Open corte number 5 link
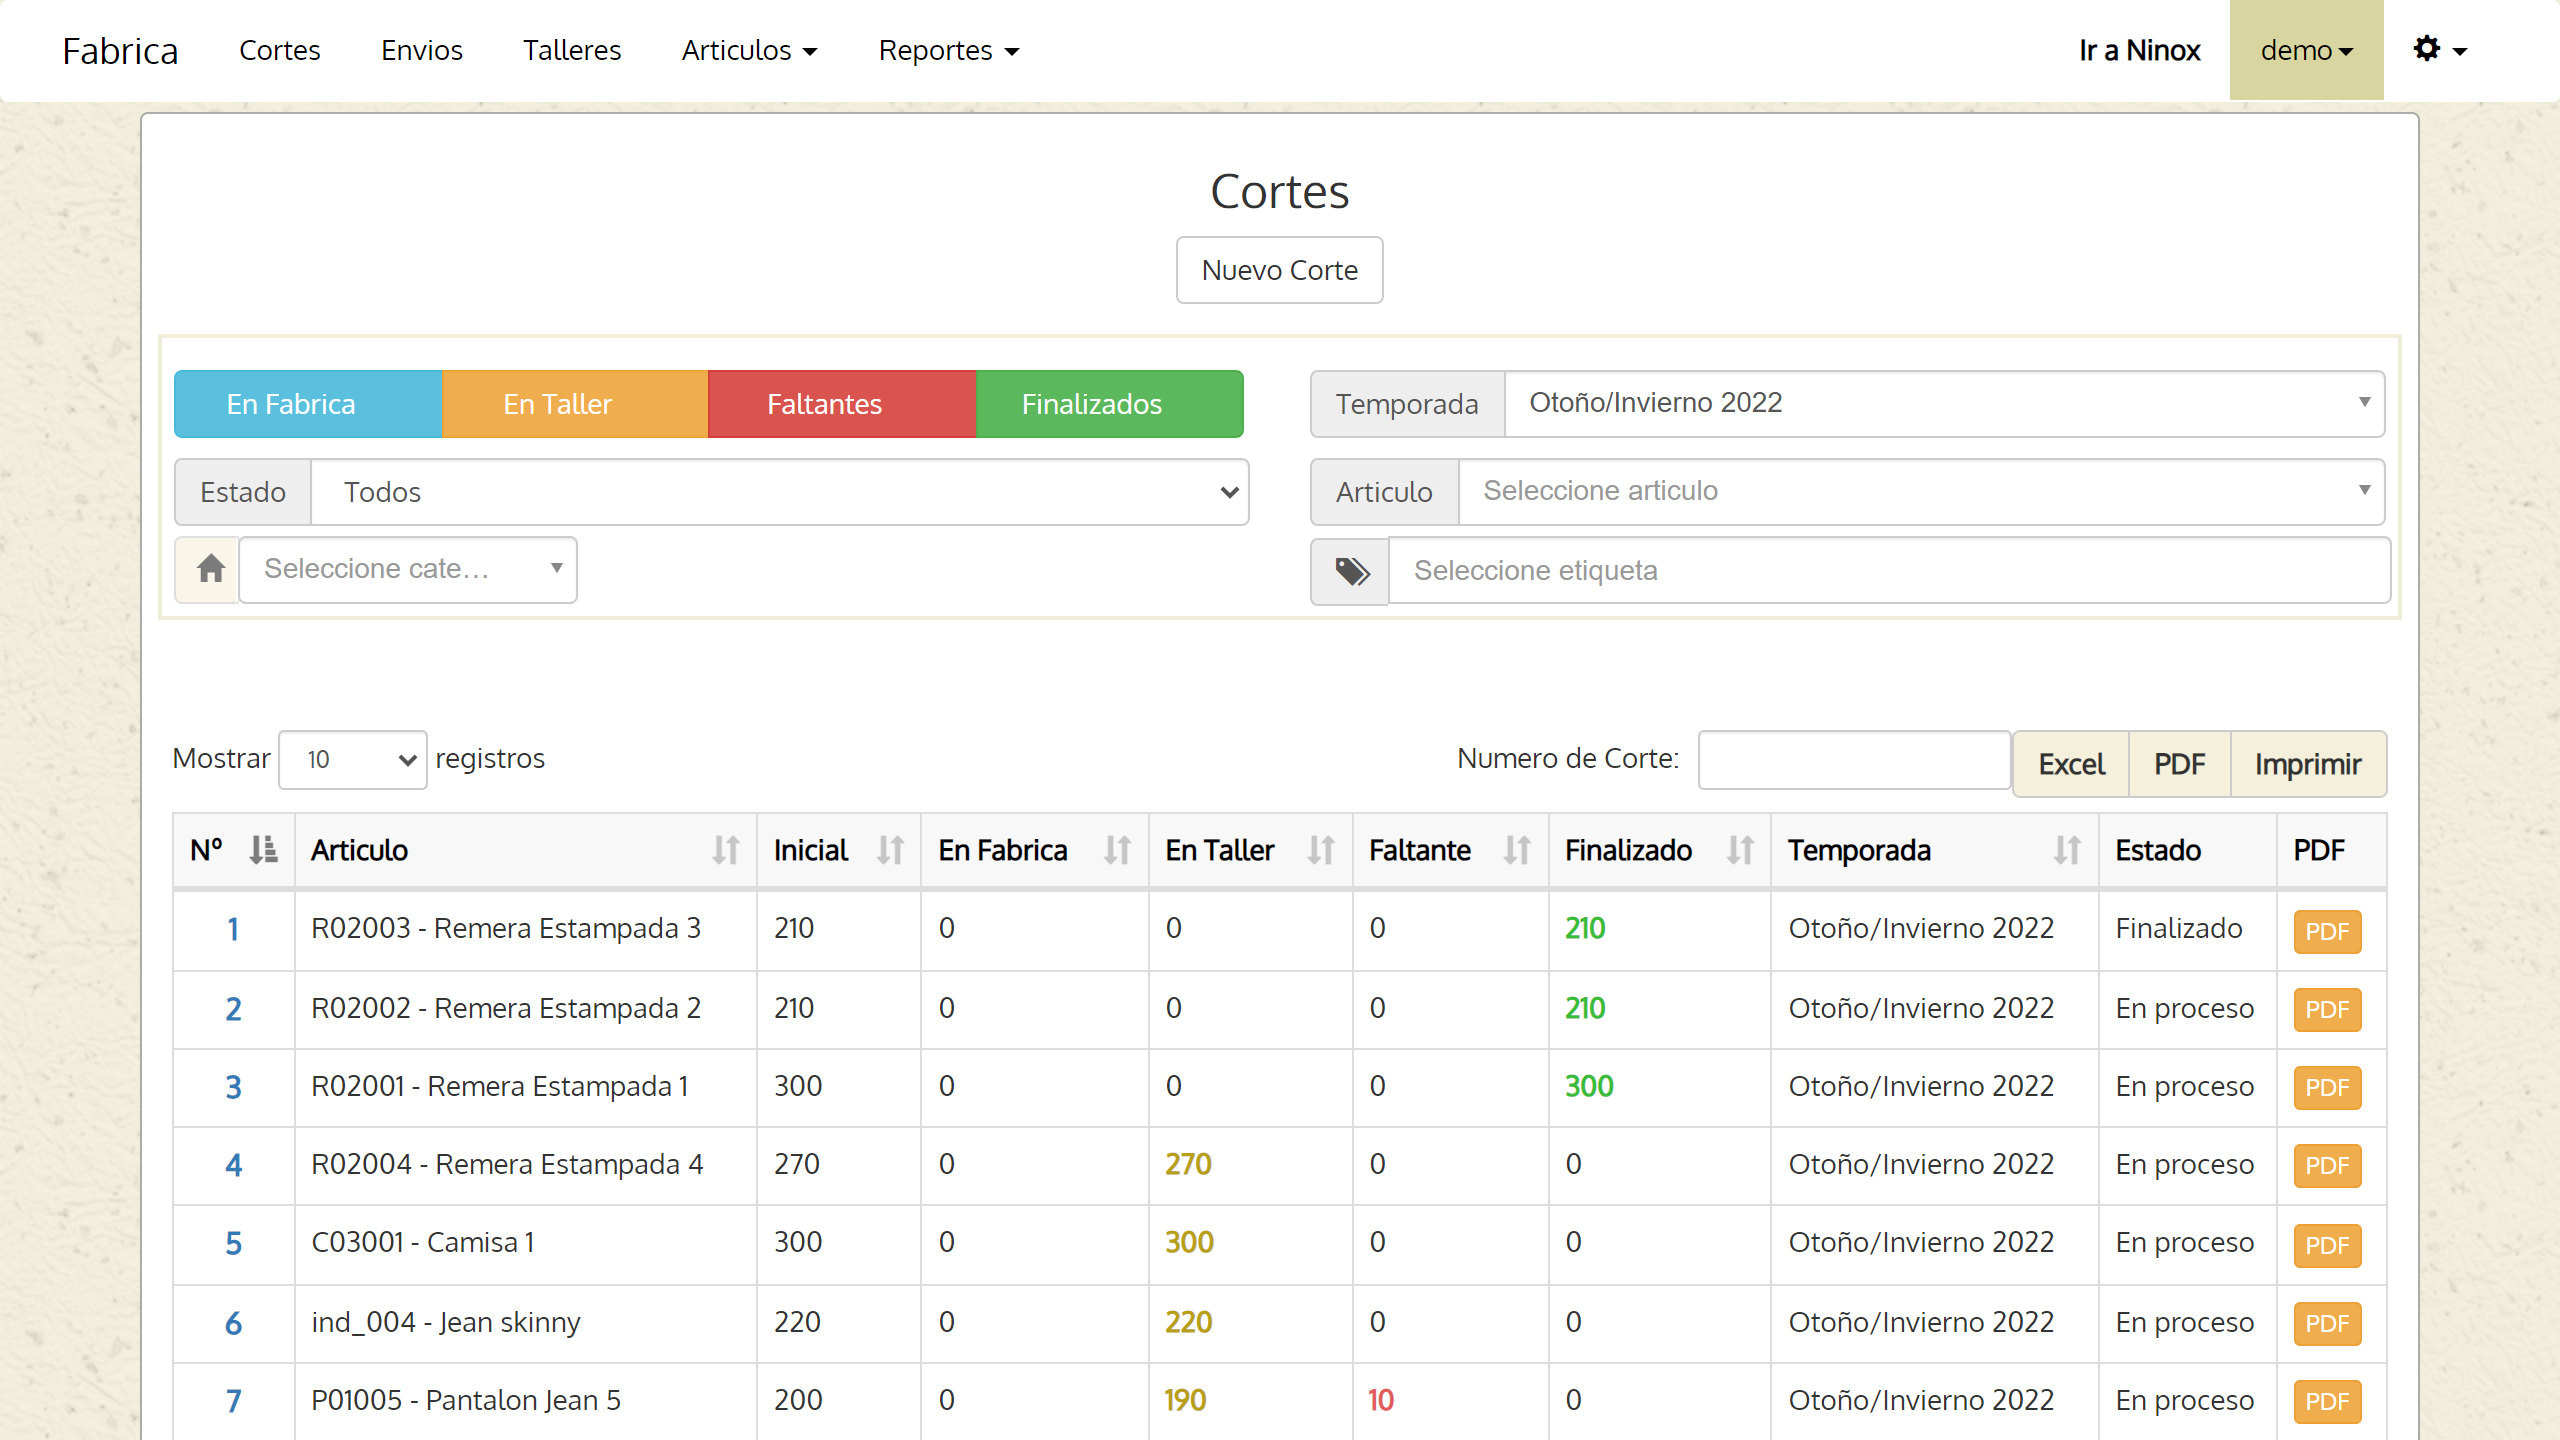This screenshot has width=2560, height=1440. [233, 1243]
